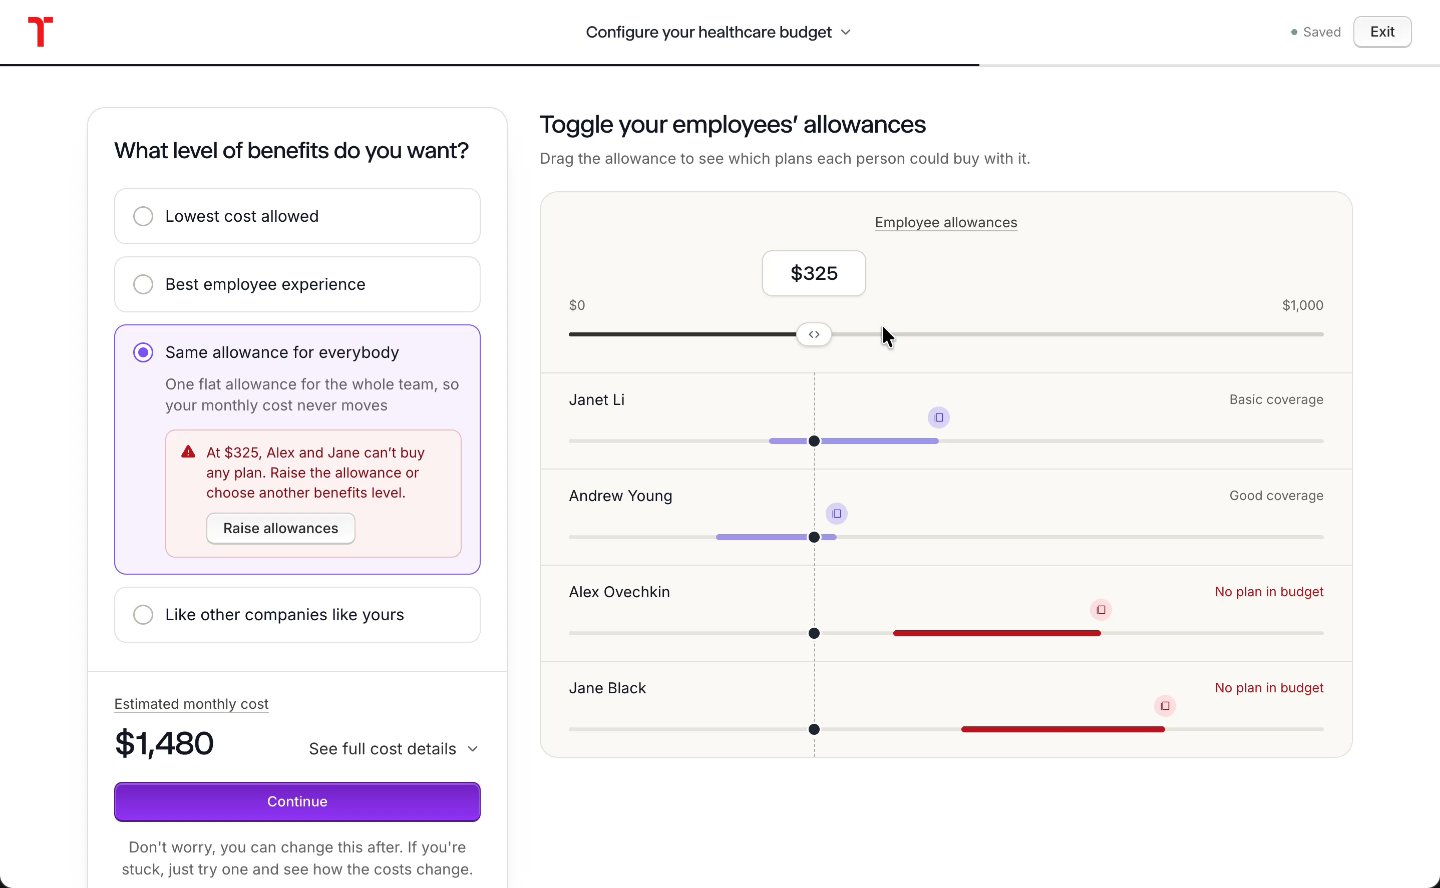Click the green Saved status indicator
Image resolution: width=1440 pixels, height=888 pixels.
[1316, 32]
